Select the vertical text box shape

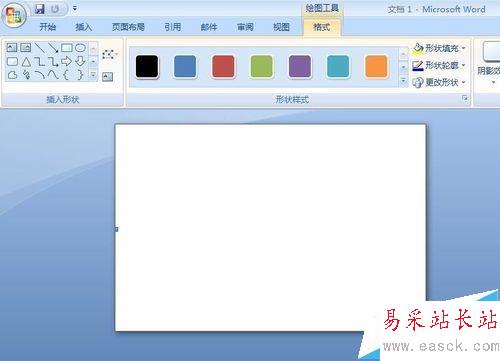click(x=26, y=48)
